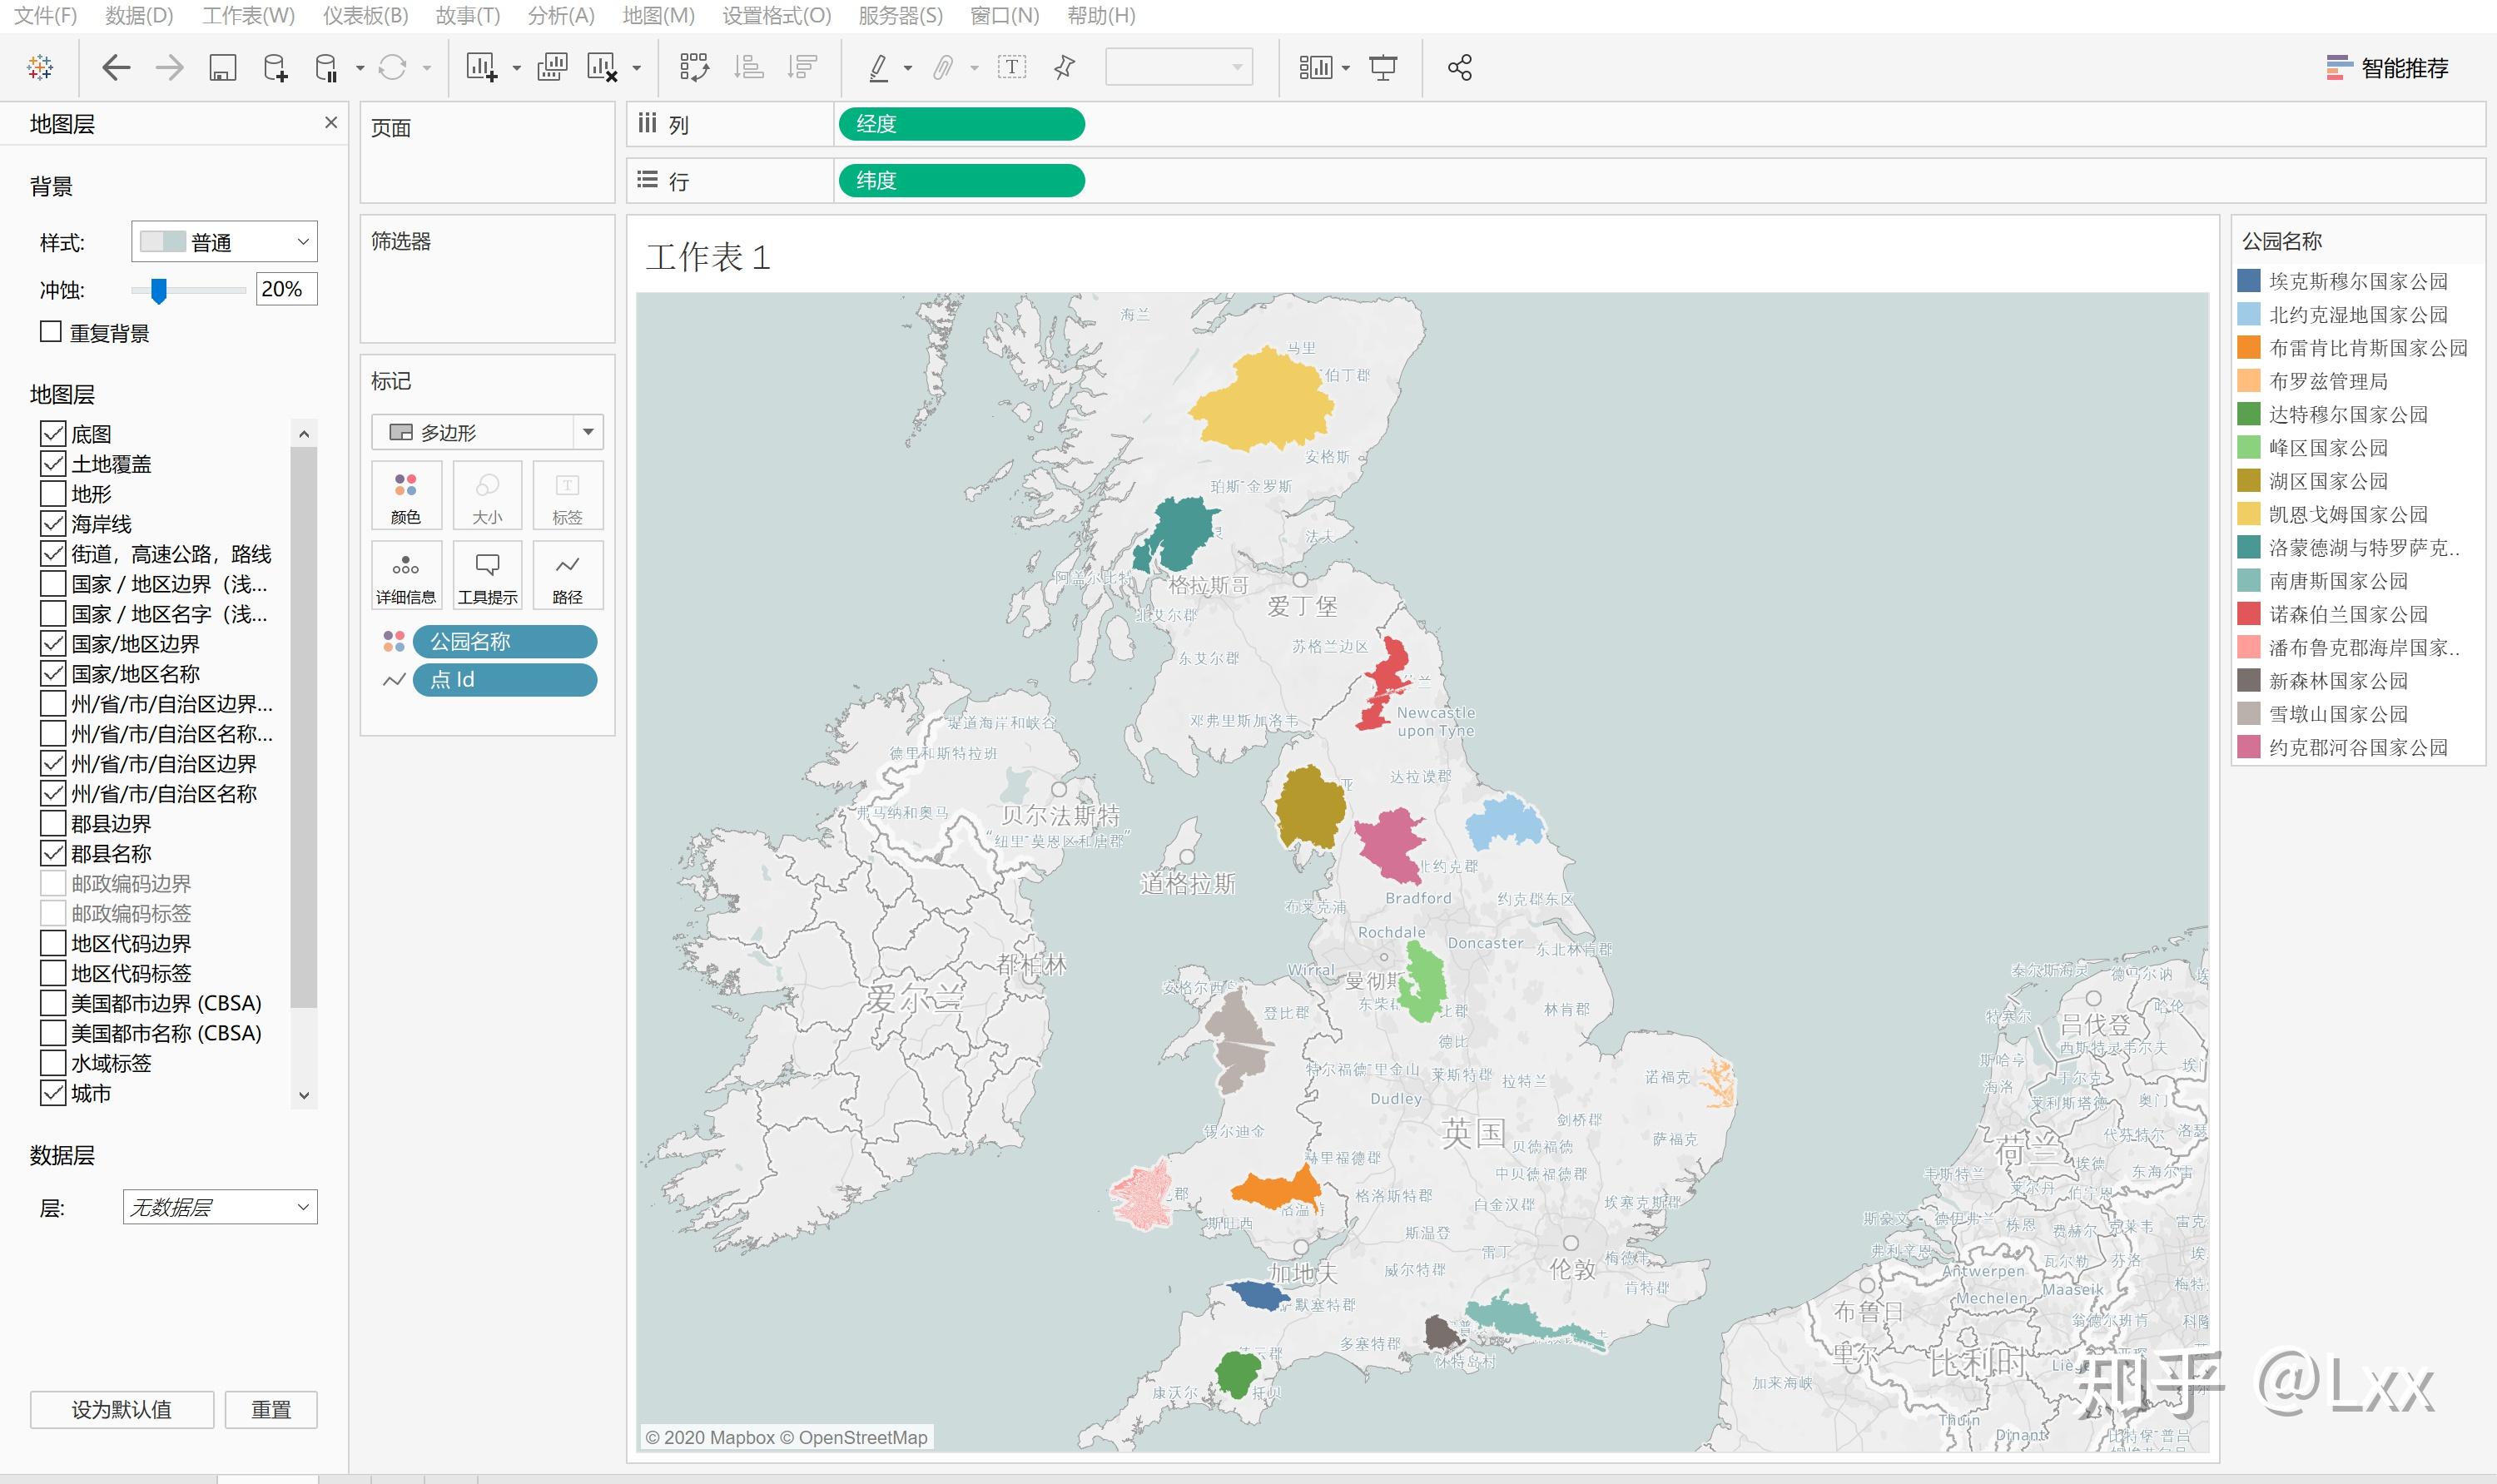Click the 冲蚀 washout slider handle
This screenshot has height=1484, width=2497.
pos(158,290)
